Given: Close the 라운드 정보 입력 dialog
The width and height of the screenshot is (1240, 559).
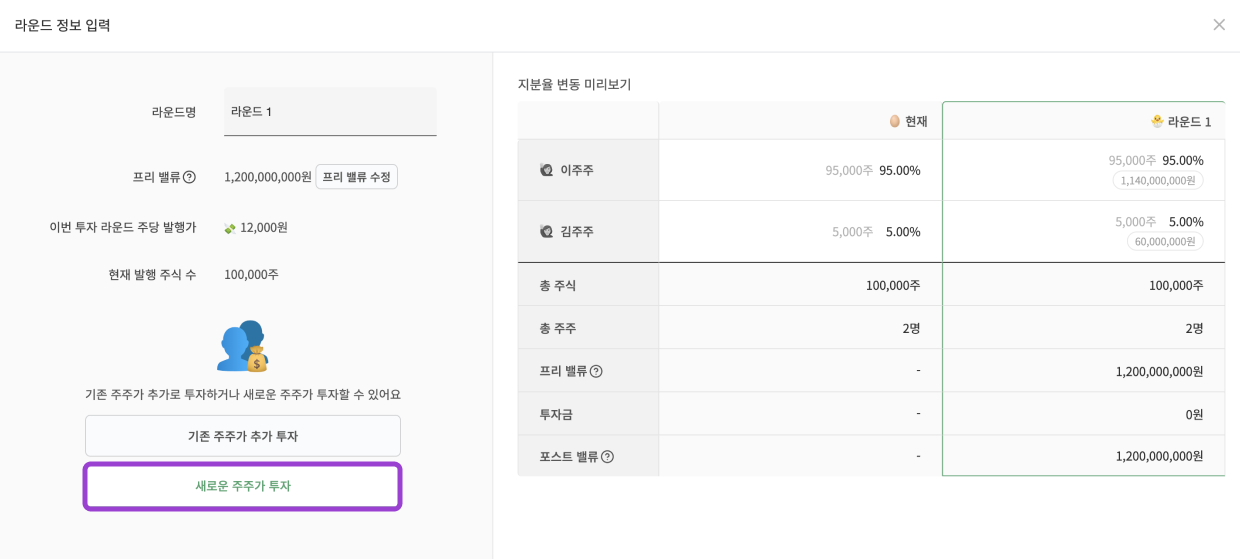Looking at the screenshot, I should (x=1218, y=25).
